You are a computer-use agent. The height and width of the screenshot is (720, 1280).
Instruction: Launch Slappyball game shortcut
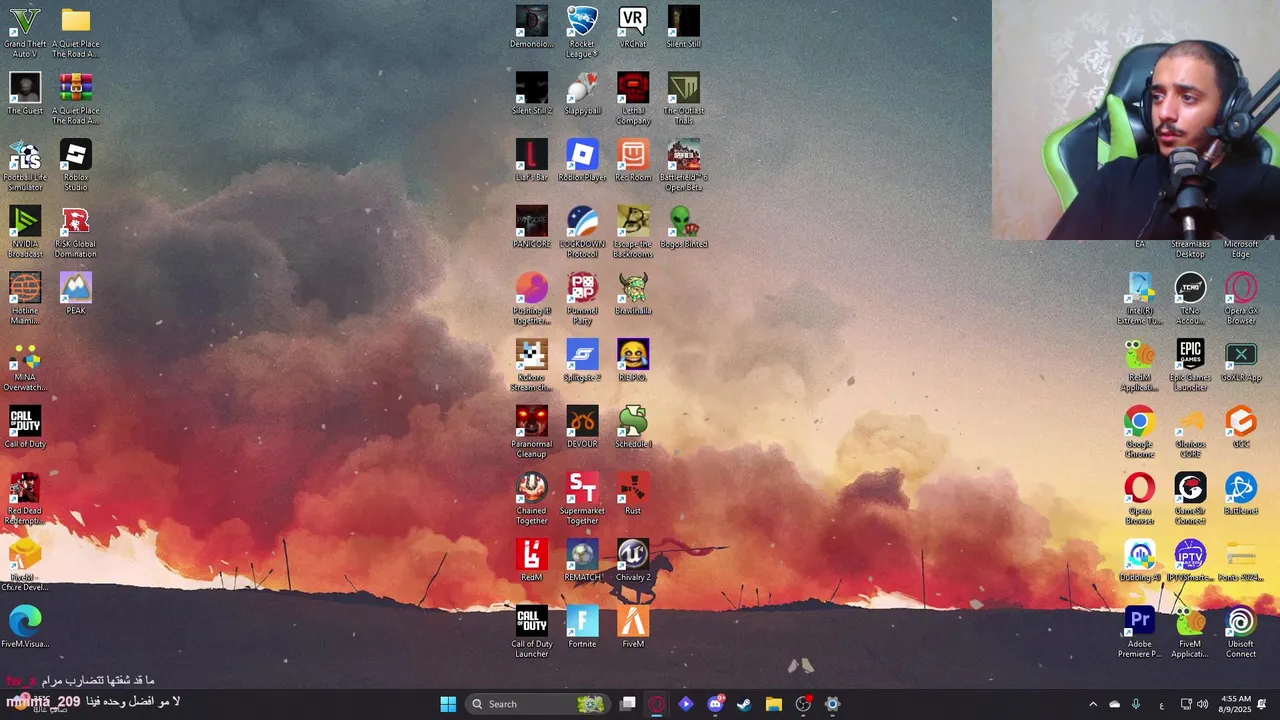pyautogui.click(x=582, y=93)
